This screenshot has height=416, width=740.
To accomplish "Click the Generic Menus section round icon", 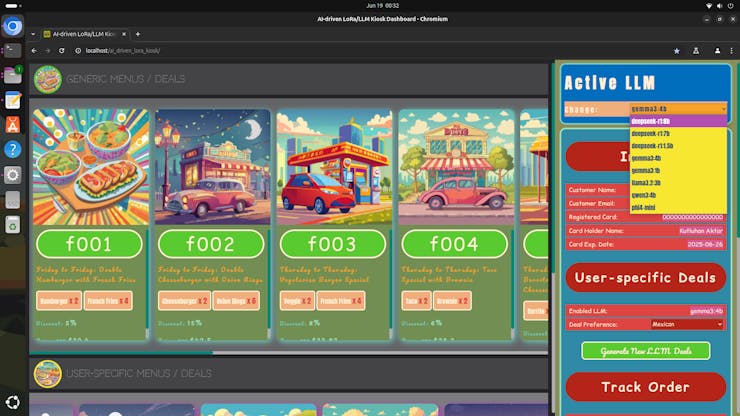I will (47, 79).
